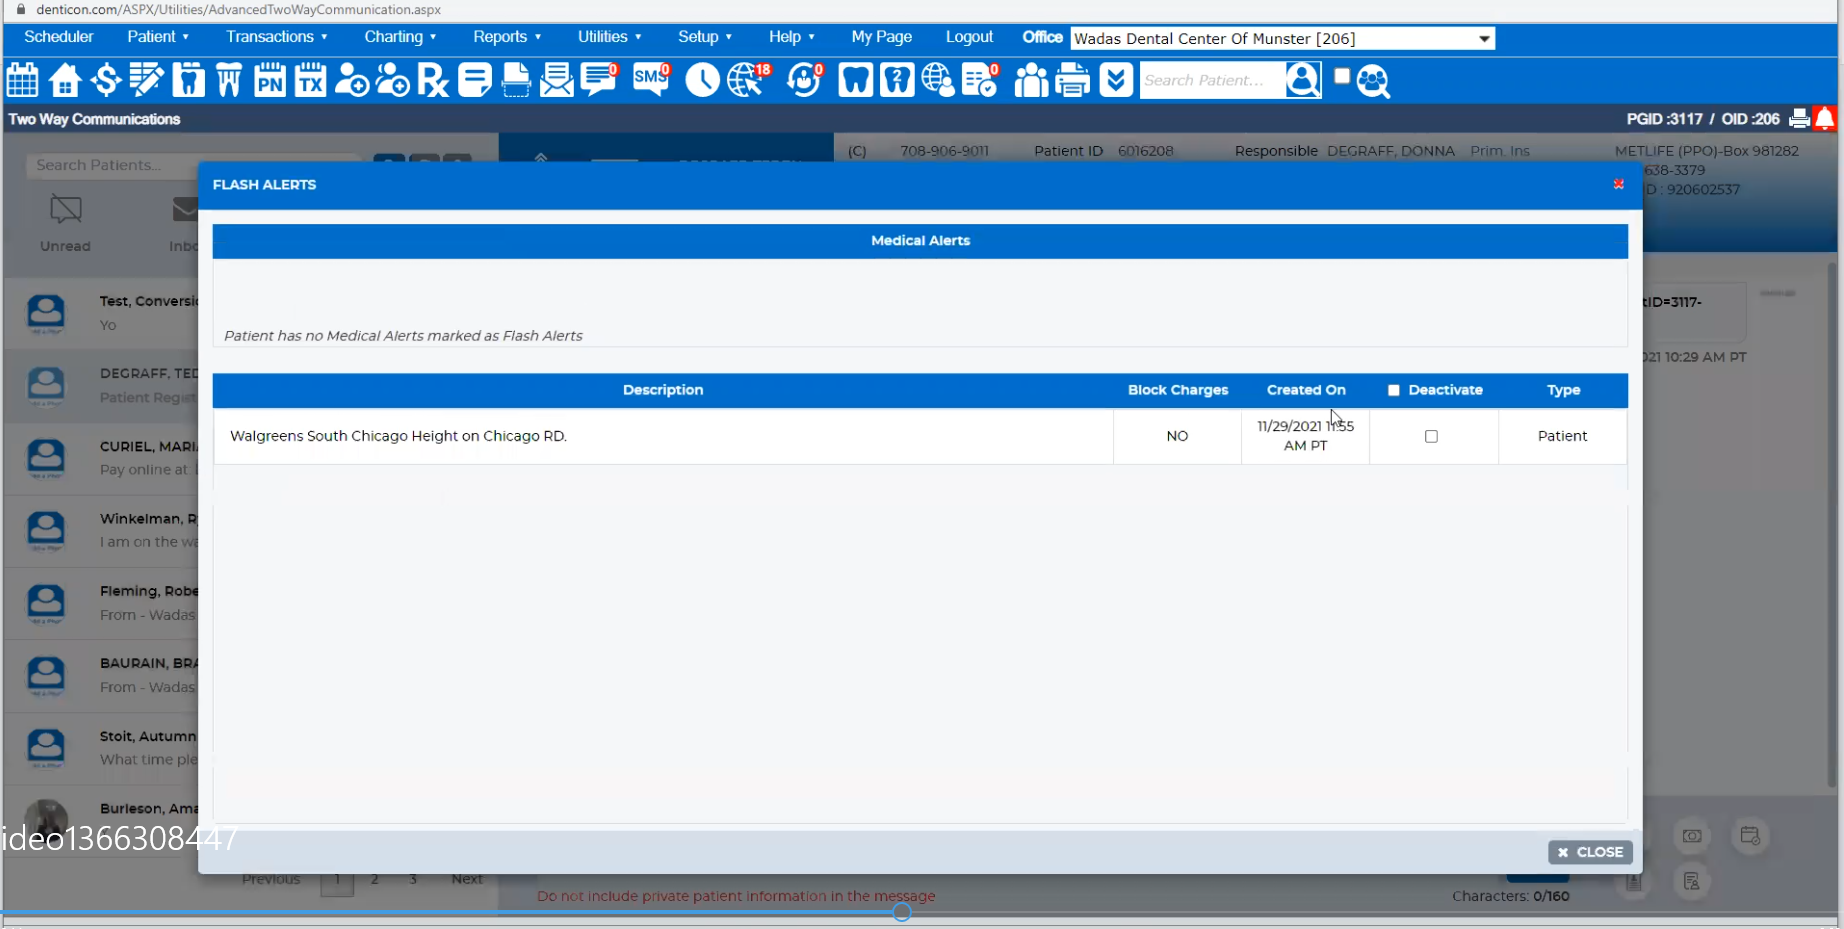Viewport: 1844px width, 929px height.
Task: Check the deactivate box for Walgreens alert
Action: coord(1431,437)
